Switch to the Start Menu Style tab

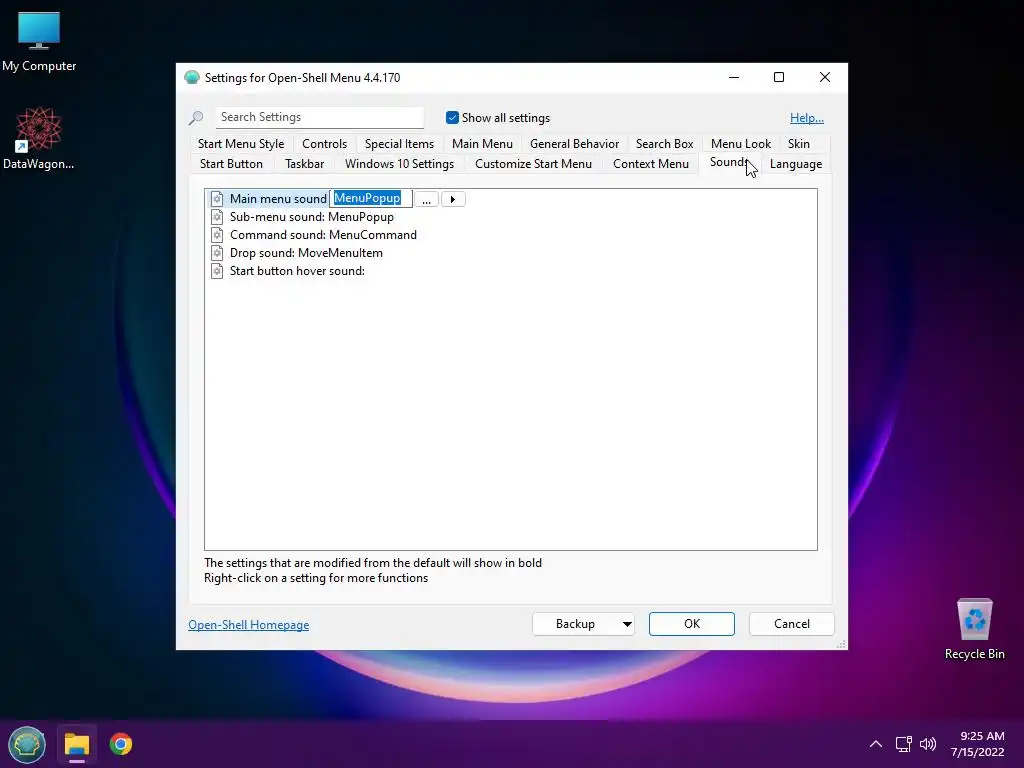coord(241,144)
